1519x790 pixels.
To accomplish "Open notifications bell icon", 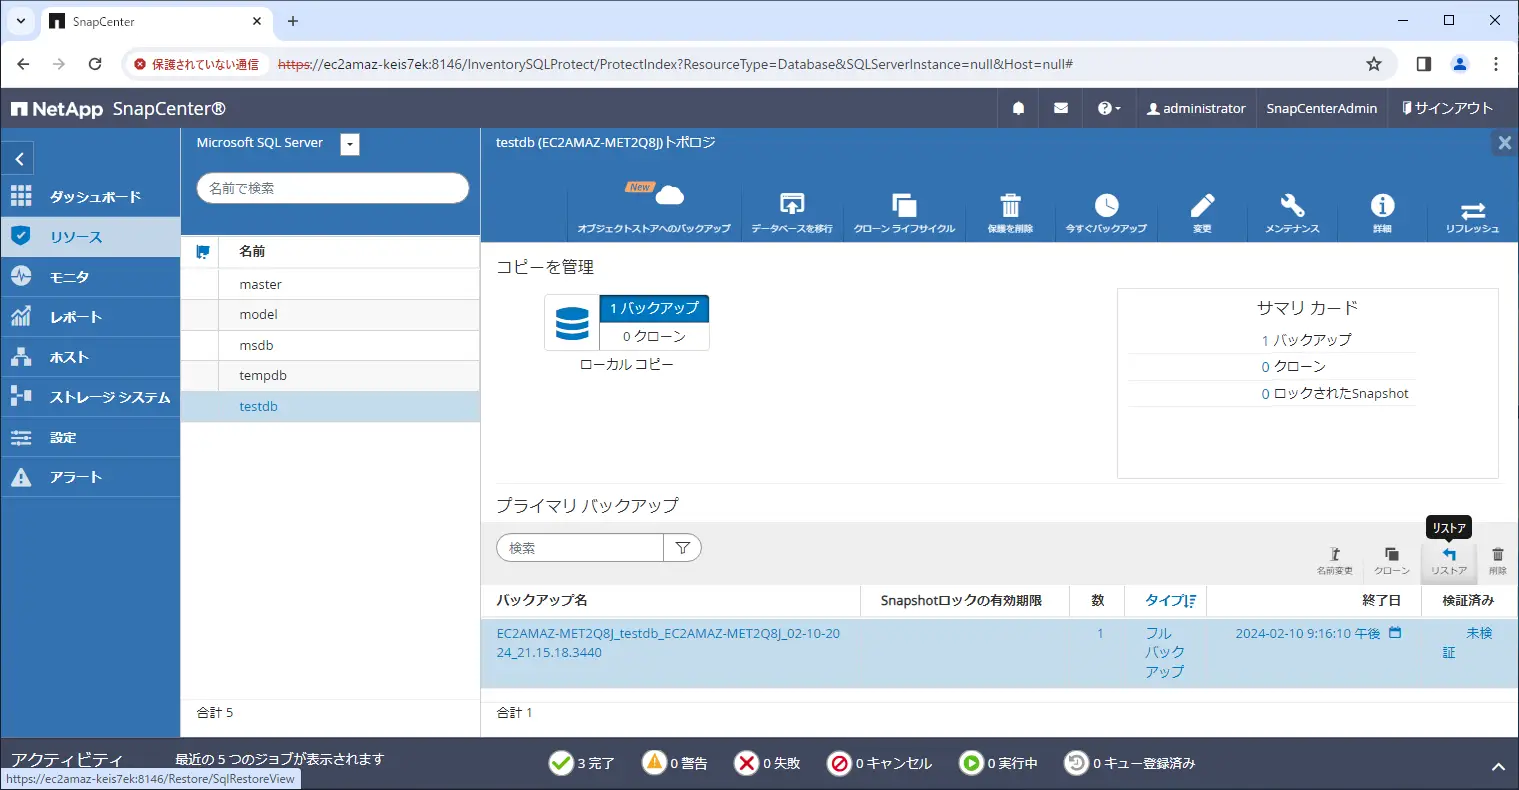I will pos(1018,108).
